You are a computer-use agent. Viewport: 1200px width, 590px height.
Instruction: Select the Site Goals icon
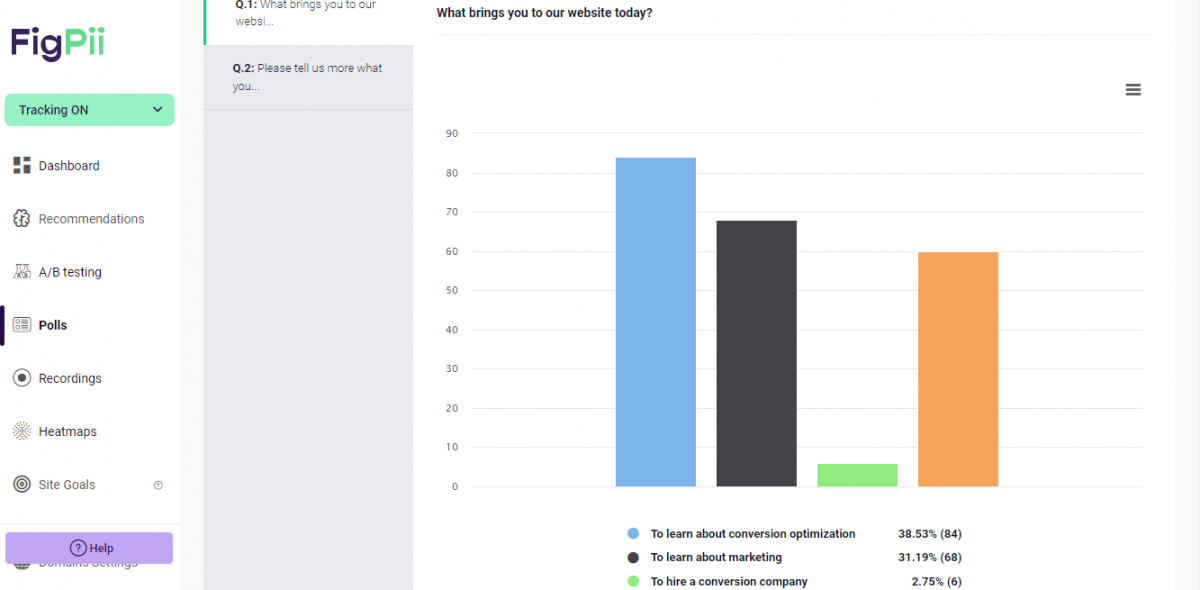click(21, 484)
